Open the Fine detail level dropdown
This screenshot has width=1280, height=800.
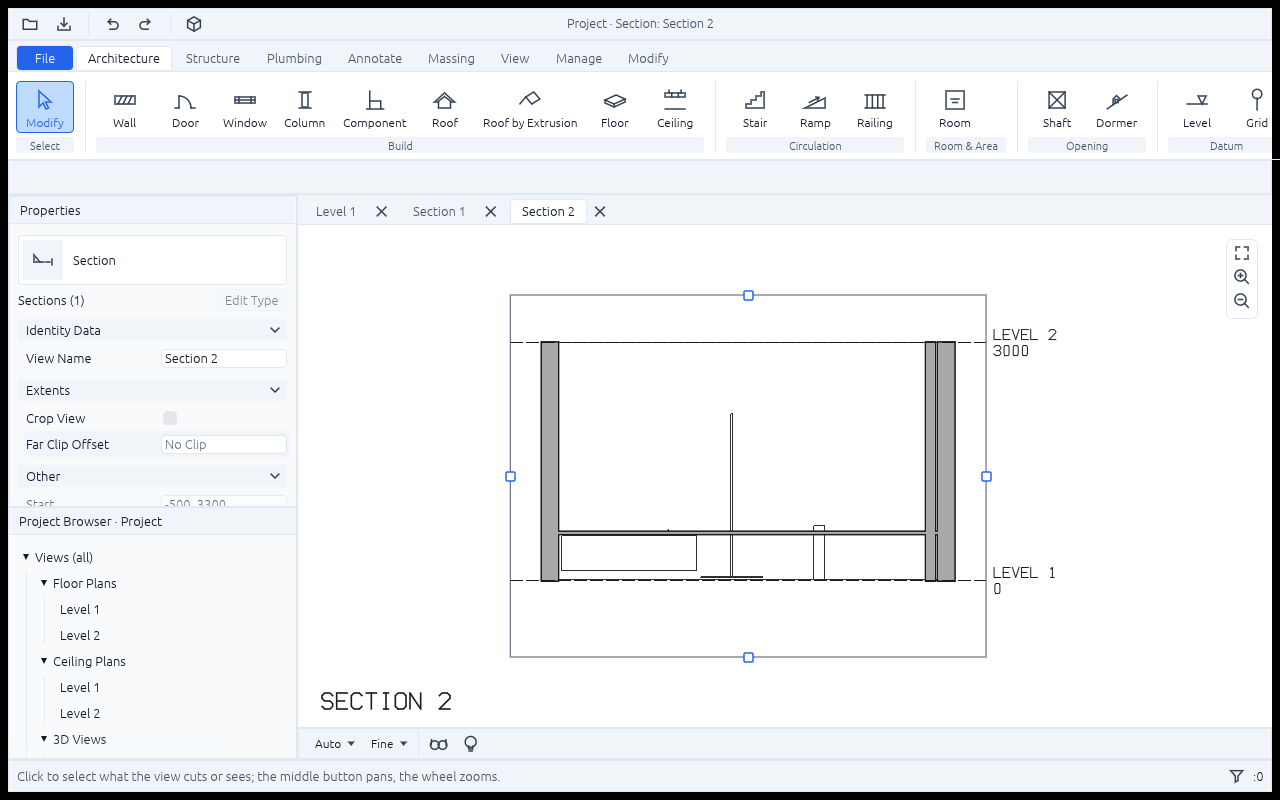coord(389,744)
